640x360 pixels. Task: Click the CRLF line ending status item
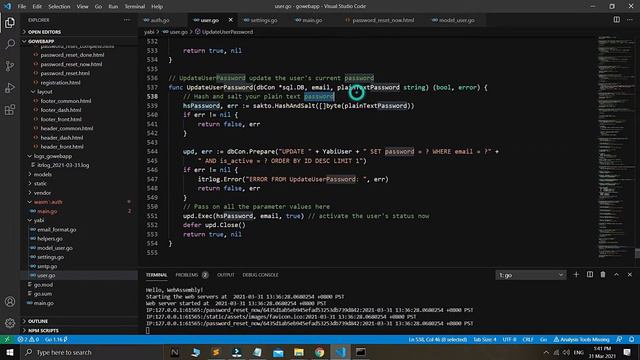click(x=528, y=339)
